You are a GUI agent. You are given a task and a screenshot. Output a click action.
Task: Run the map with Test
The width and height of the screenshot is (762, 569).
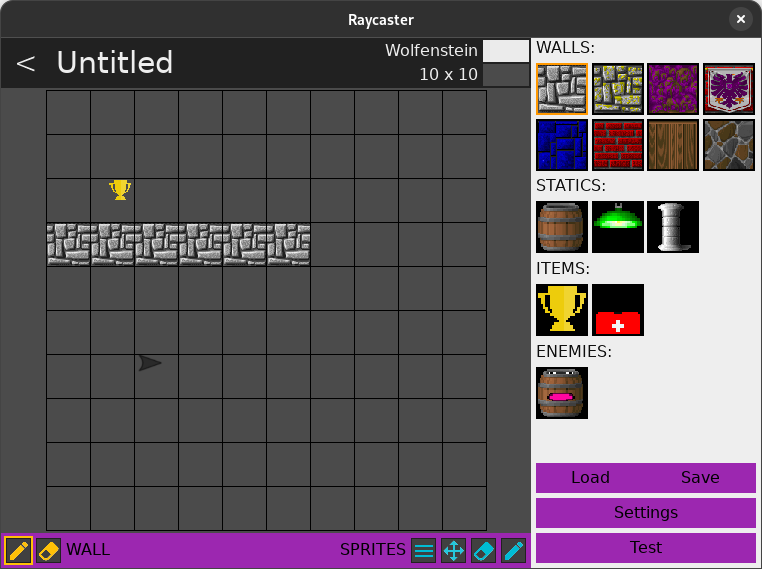pyautogui.click(x=646, y=548)
